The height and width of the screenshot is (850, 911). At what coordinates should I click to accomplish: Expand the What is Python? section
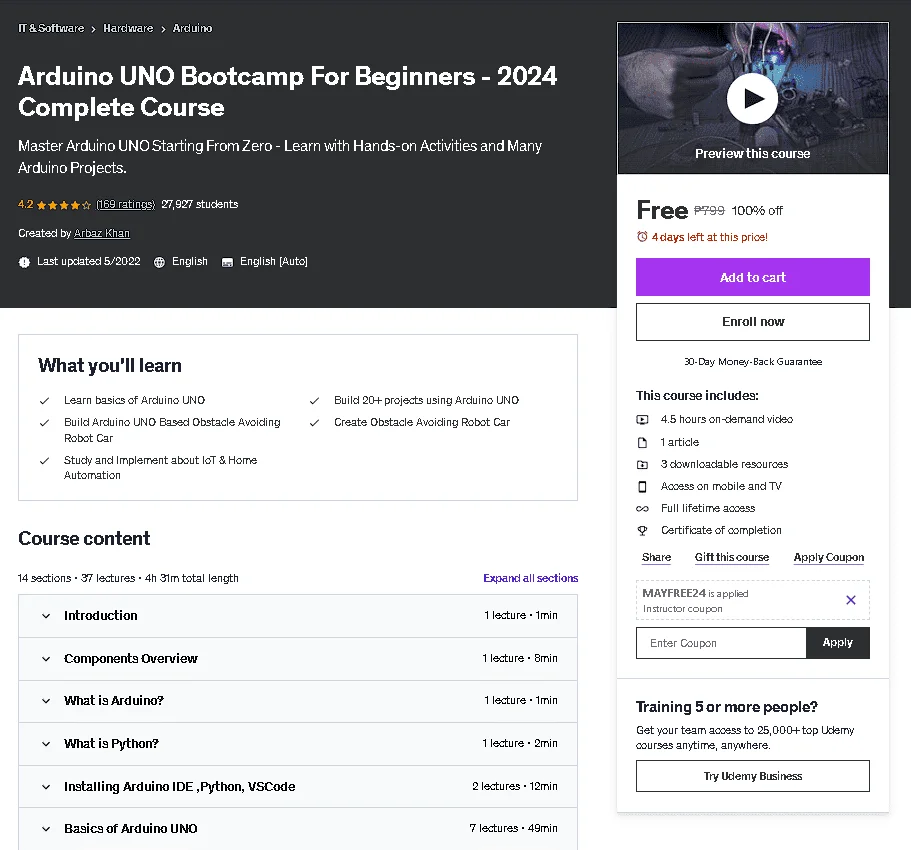298,744
